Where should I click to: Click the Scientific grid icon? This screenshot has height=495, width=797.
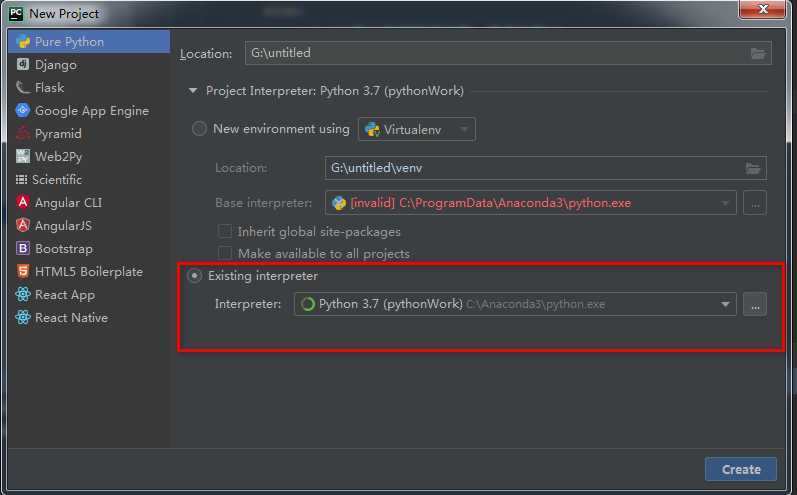pyautogui.click(x=21, y=179)
